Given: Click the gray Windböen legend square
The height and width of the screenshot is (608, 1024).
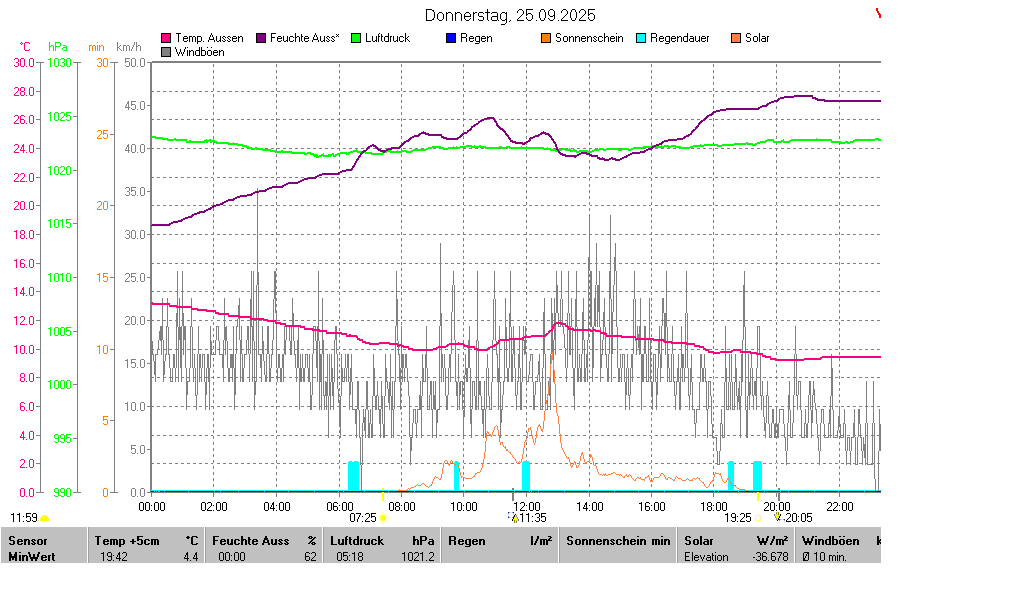Looking at the screenshot, I should [x=166, y=52].
